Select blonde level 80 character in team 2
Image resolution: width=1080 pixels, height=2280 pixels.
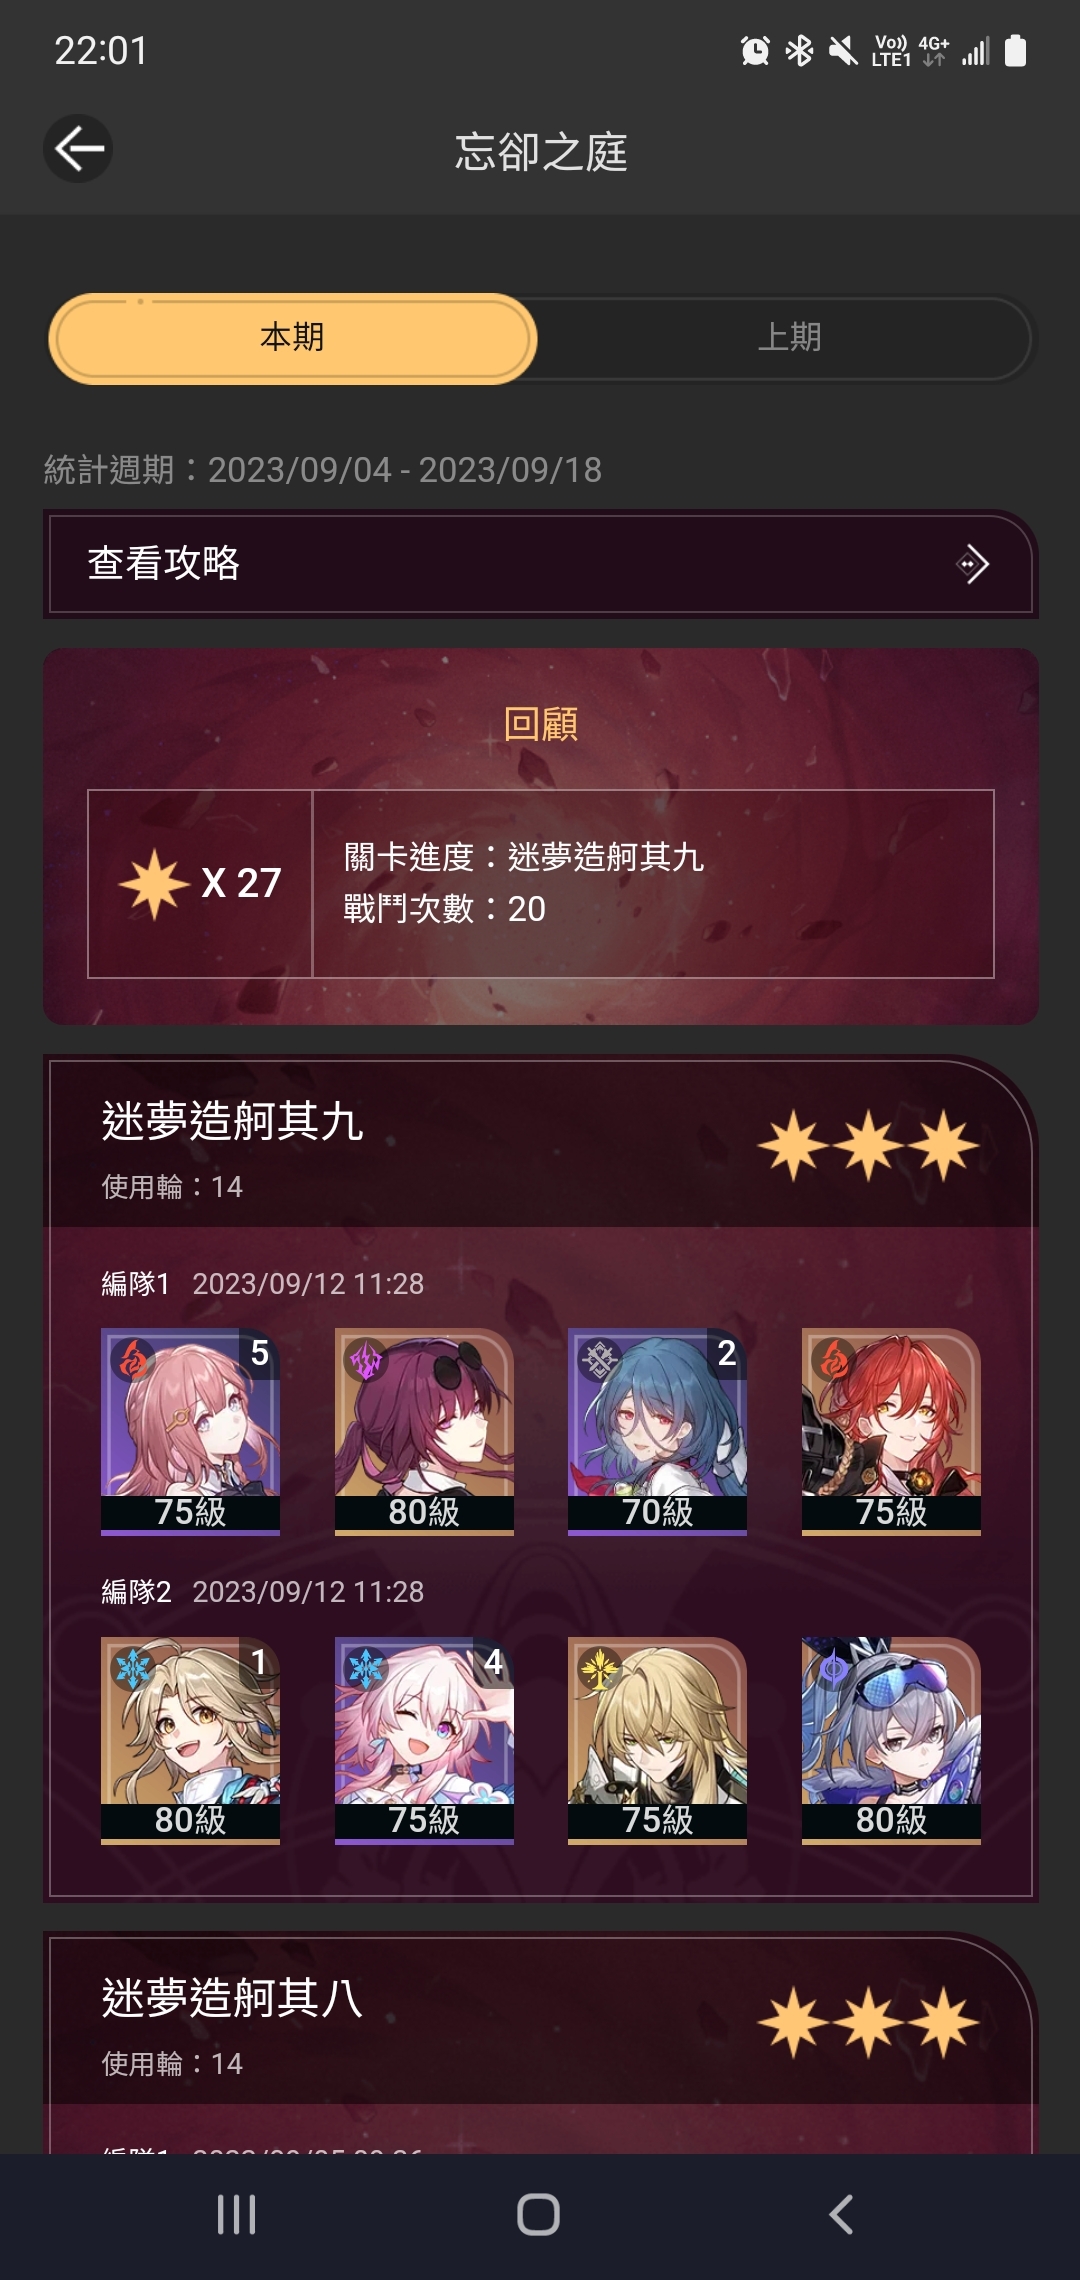(x=190, y=1740)
